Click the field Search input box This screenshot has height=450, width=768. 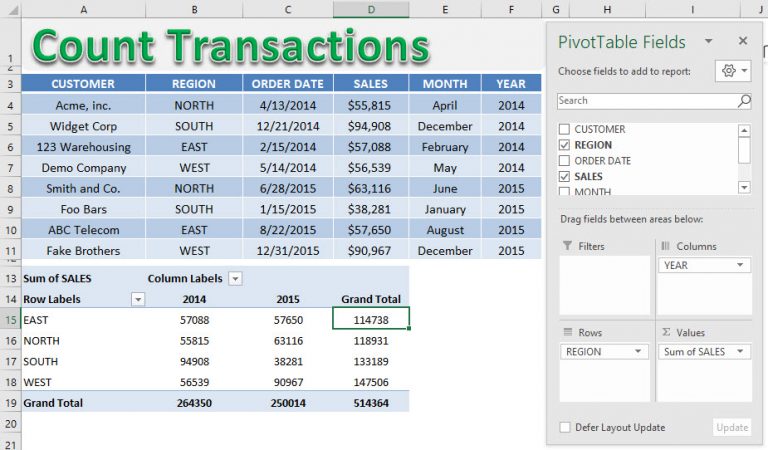645,101
